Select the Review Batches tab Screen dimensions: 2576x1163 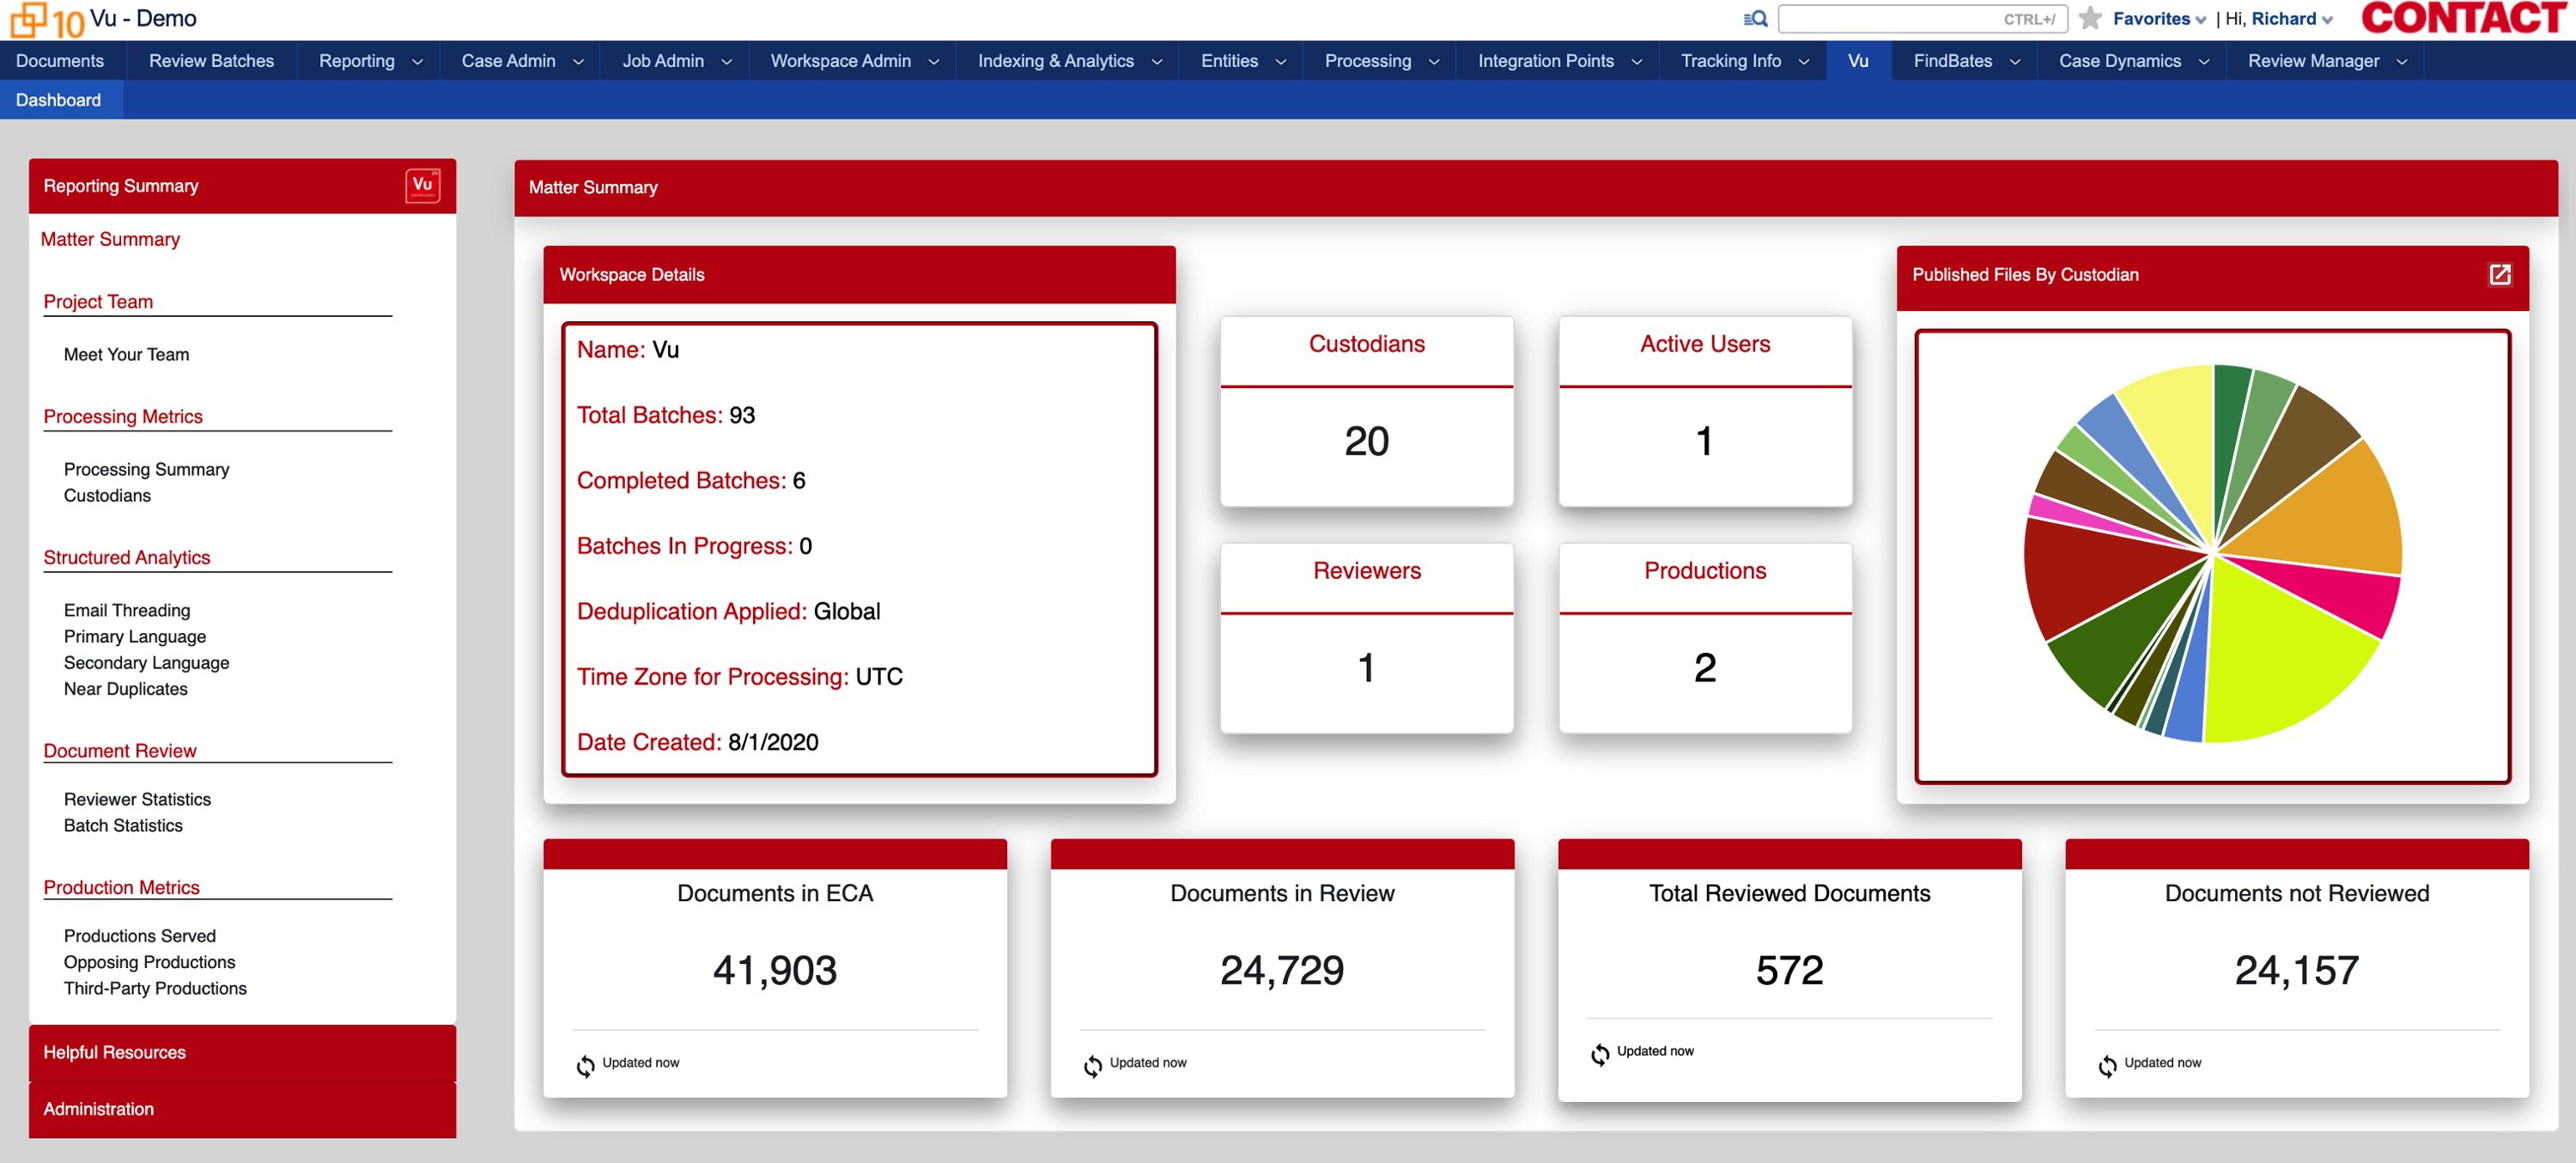(211, 61)
